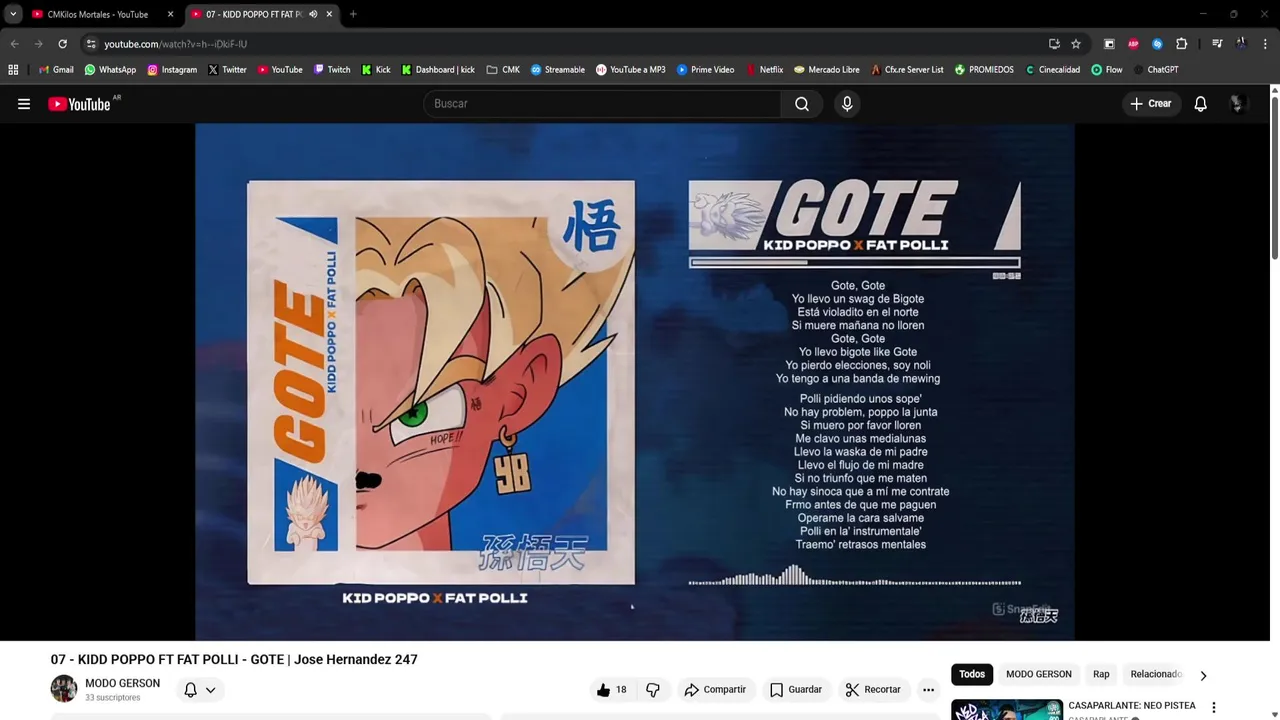Screen dimensions: 1280x720
Task: Open Google apps grid in bookmarks bar
Action: click(13, 70)
